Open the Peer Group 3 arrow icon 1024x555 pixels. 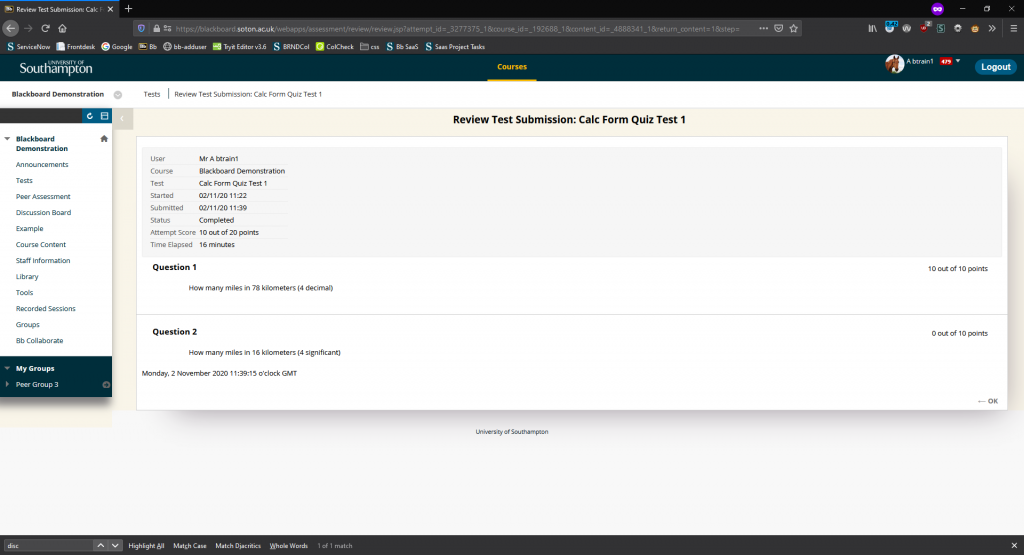(x=106, y=385)
